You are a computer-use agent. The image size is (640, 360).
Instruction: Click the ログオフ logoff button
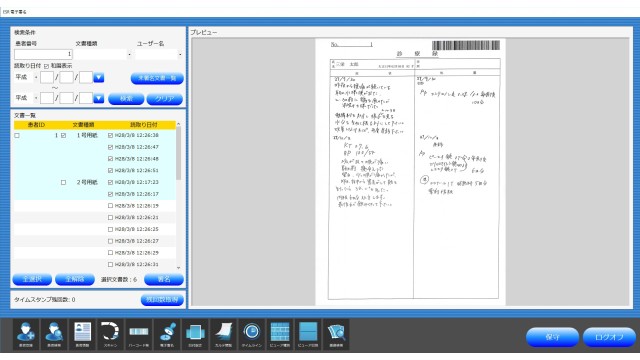click(609, 337)
